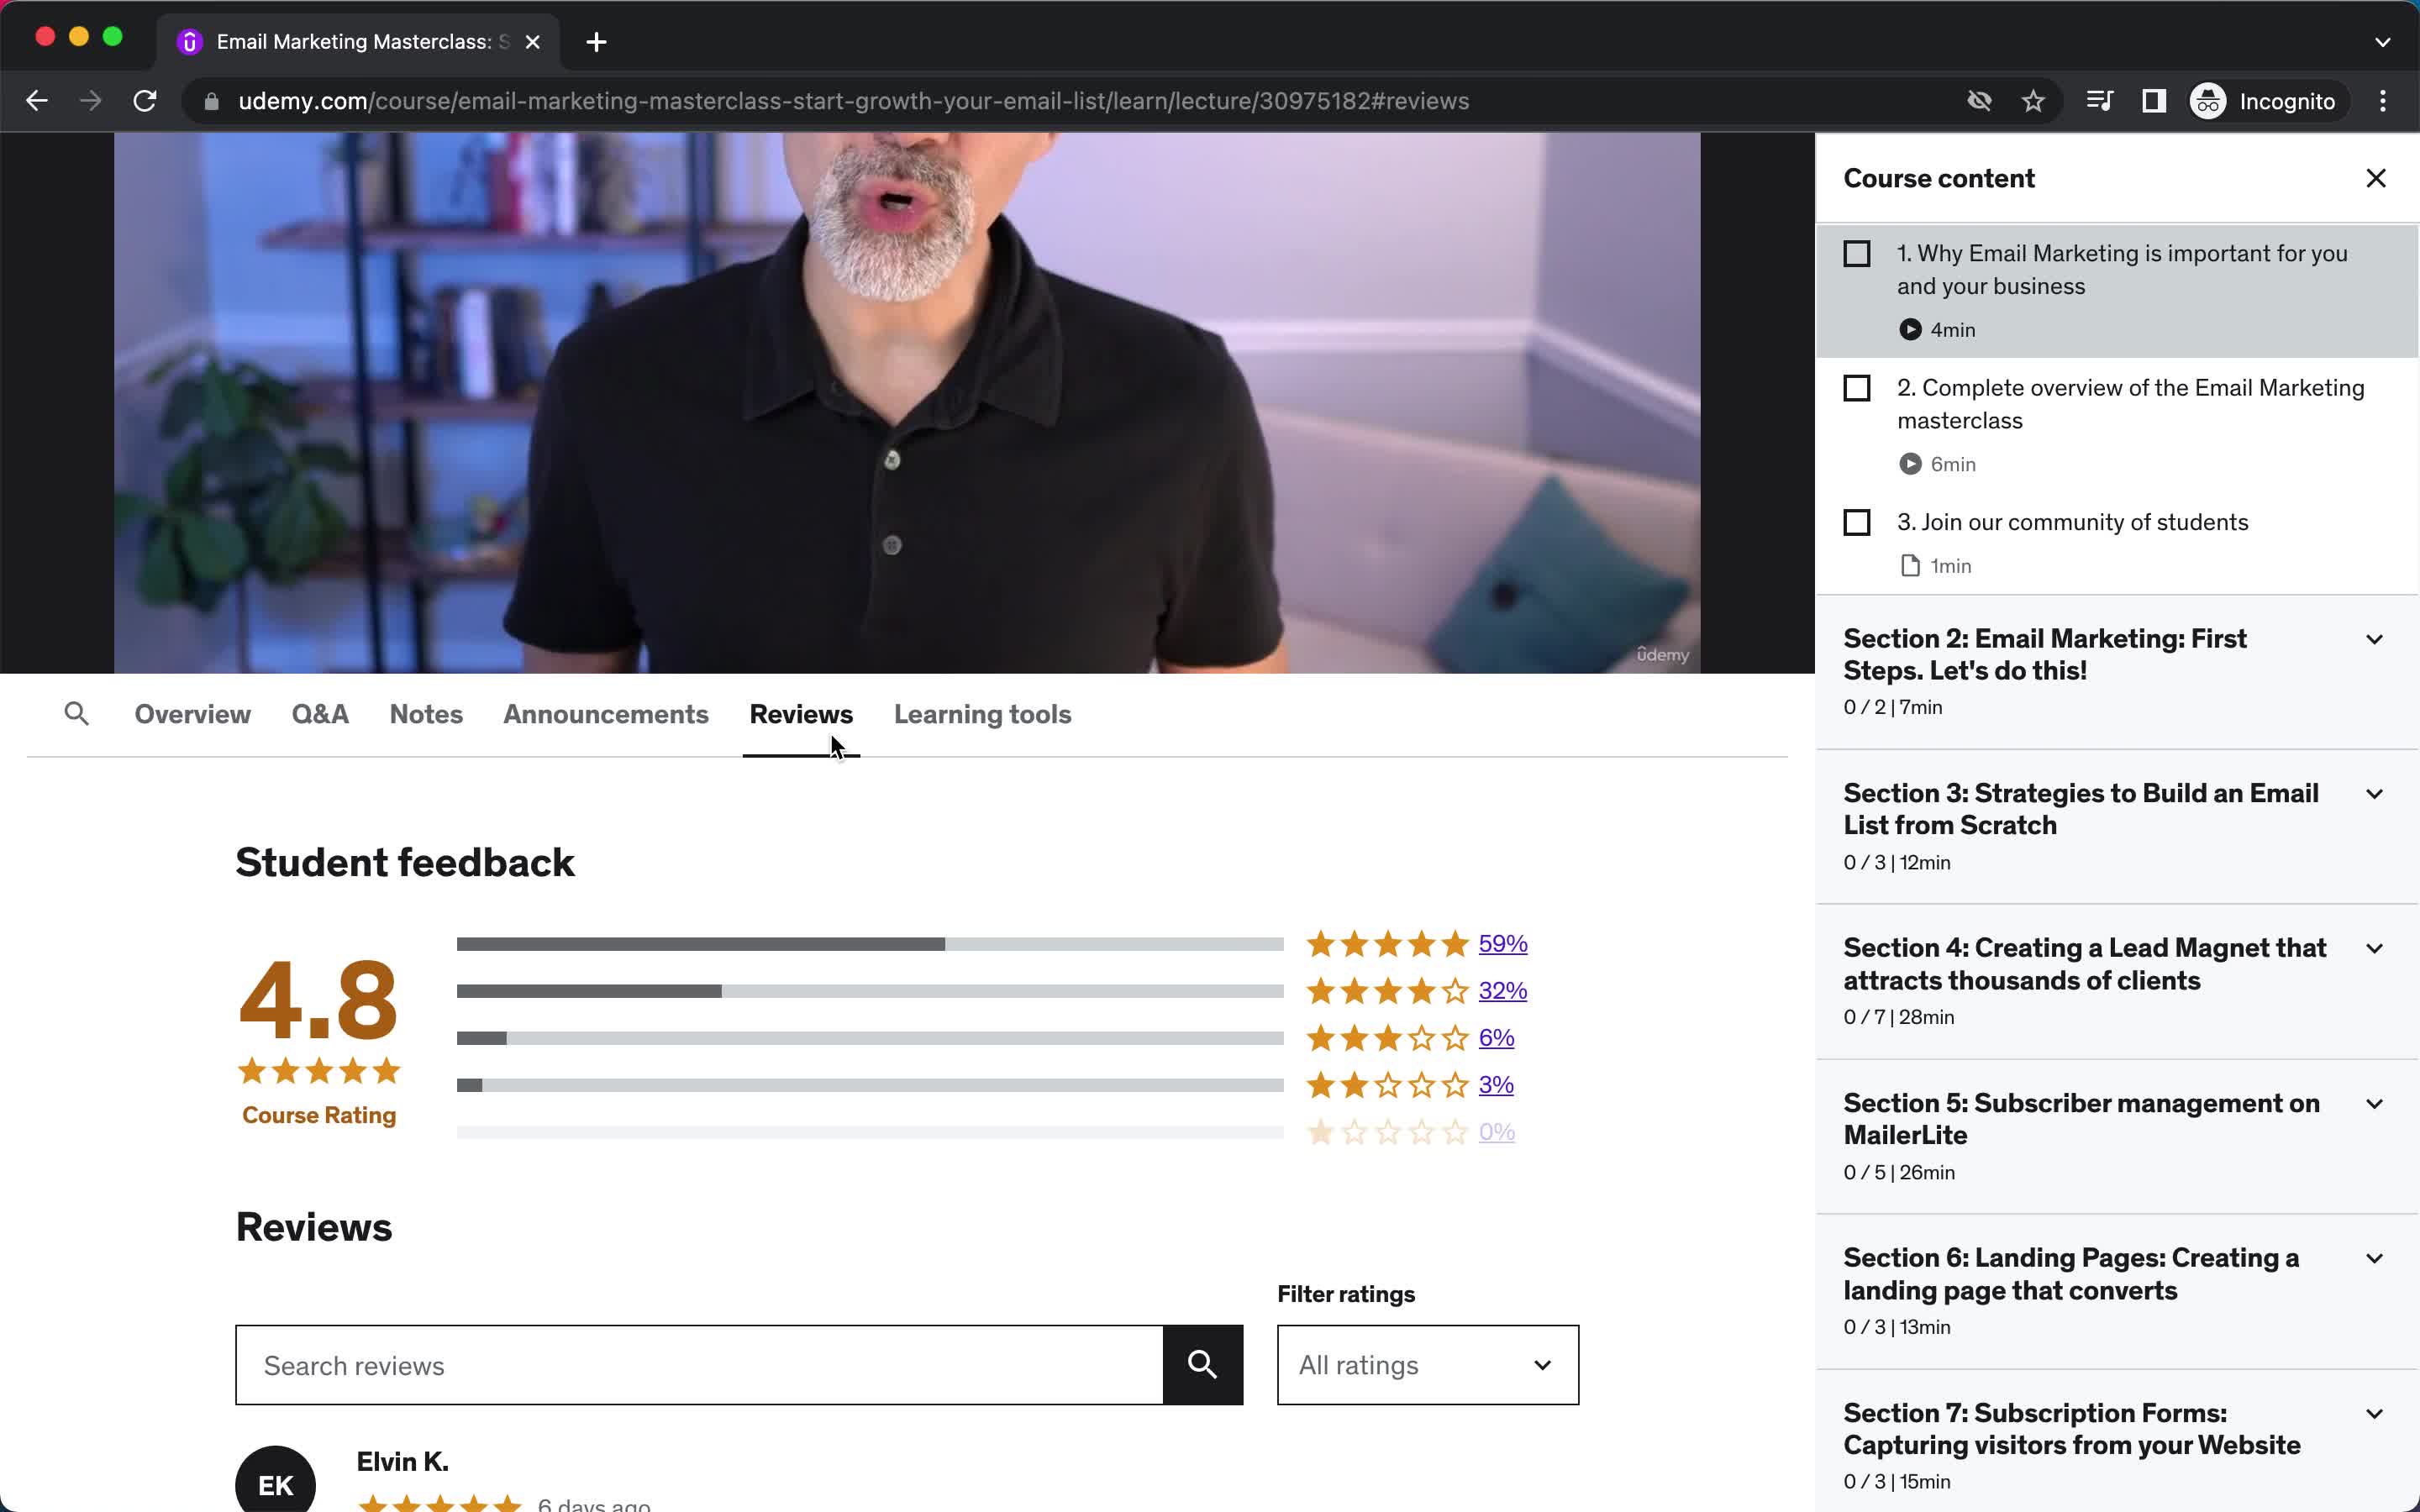Select the Learning tools tab
Screen dimensions: 2420x1512
pos(981,712)
